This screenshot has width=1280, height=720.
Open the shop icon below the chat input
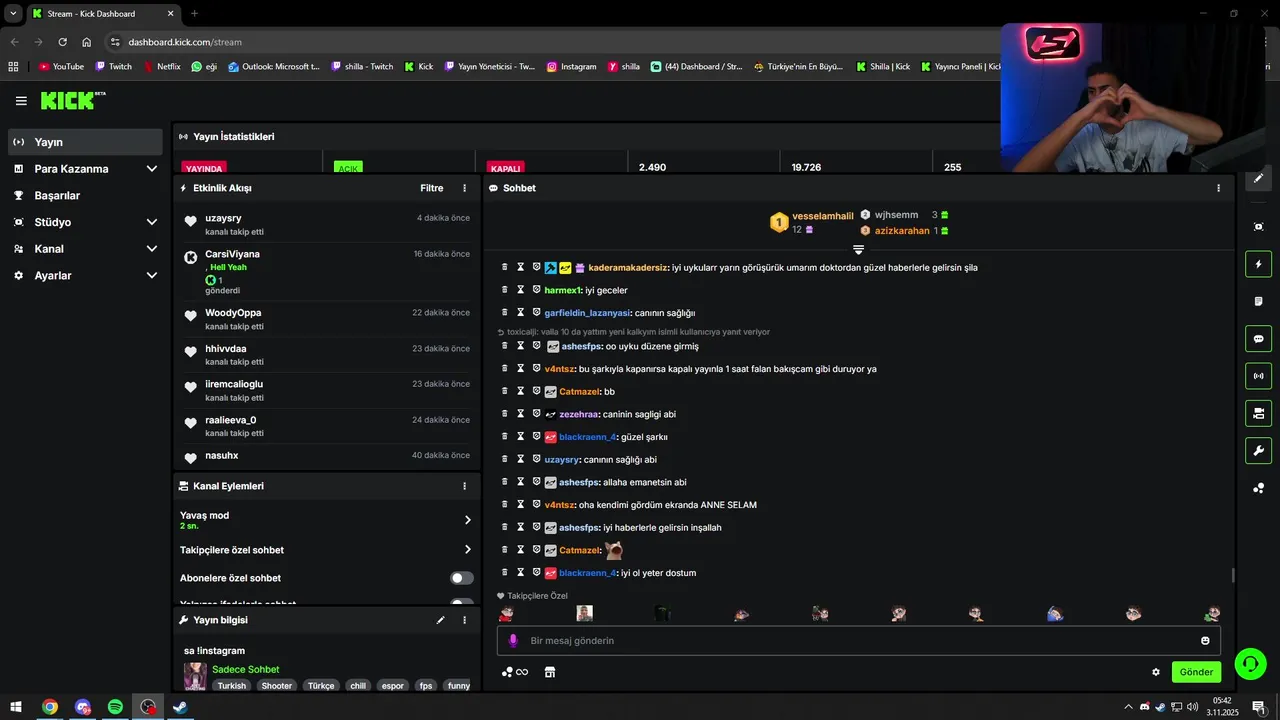[x=549, y=672]
